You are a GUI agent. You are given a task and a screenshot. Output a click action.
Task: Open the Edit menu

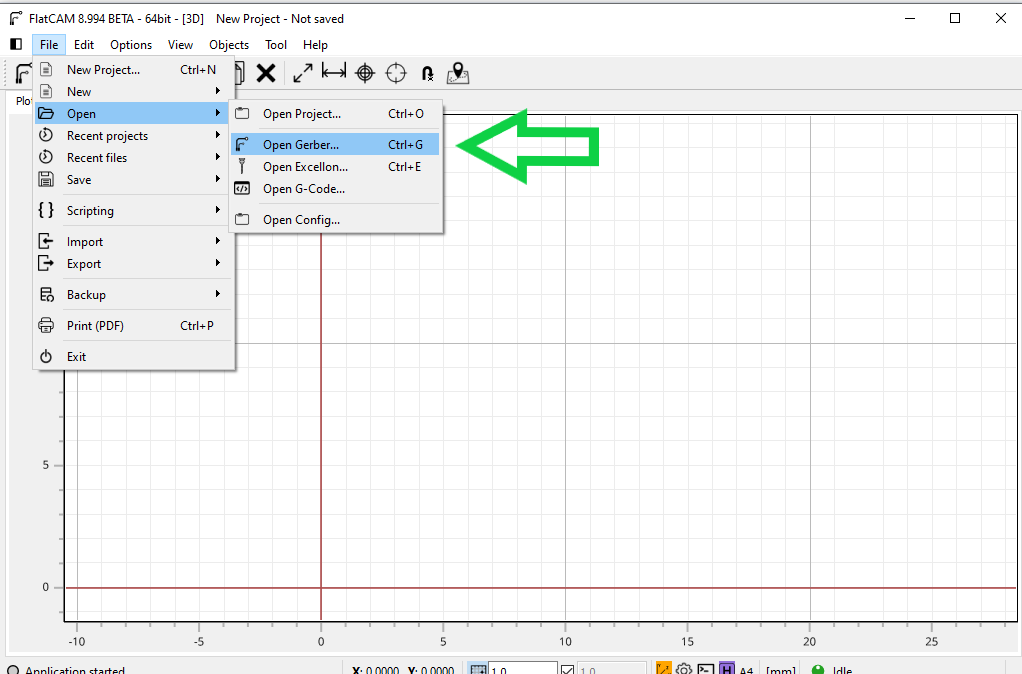coord(83,44)
